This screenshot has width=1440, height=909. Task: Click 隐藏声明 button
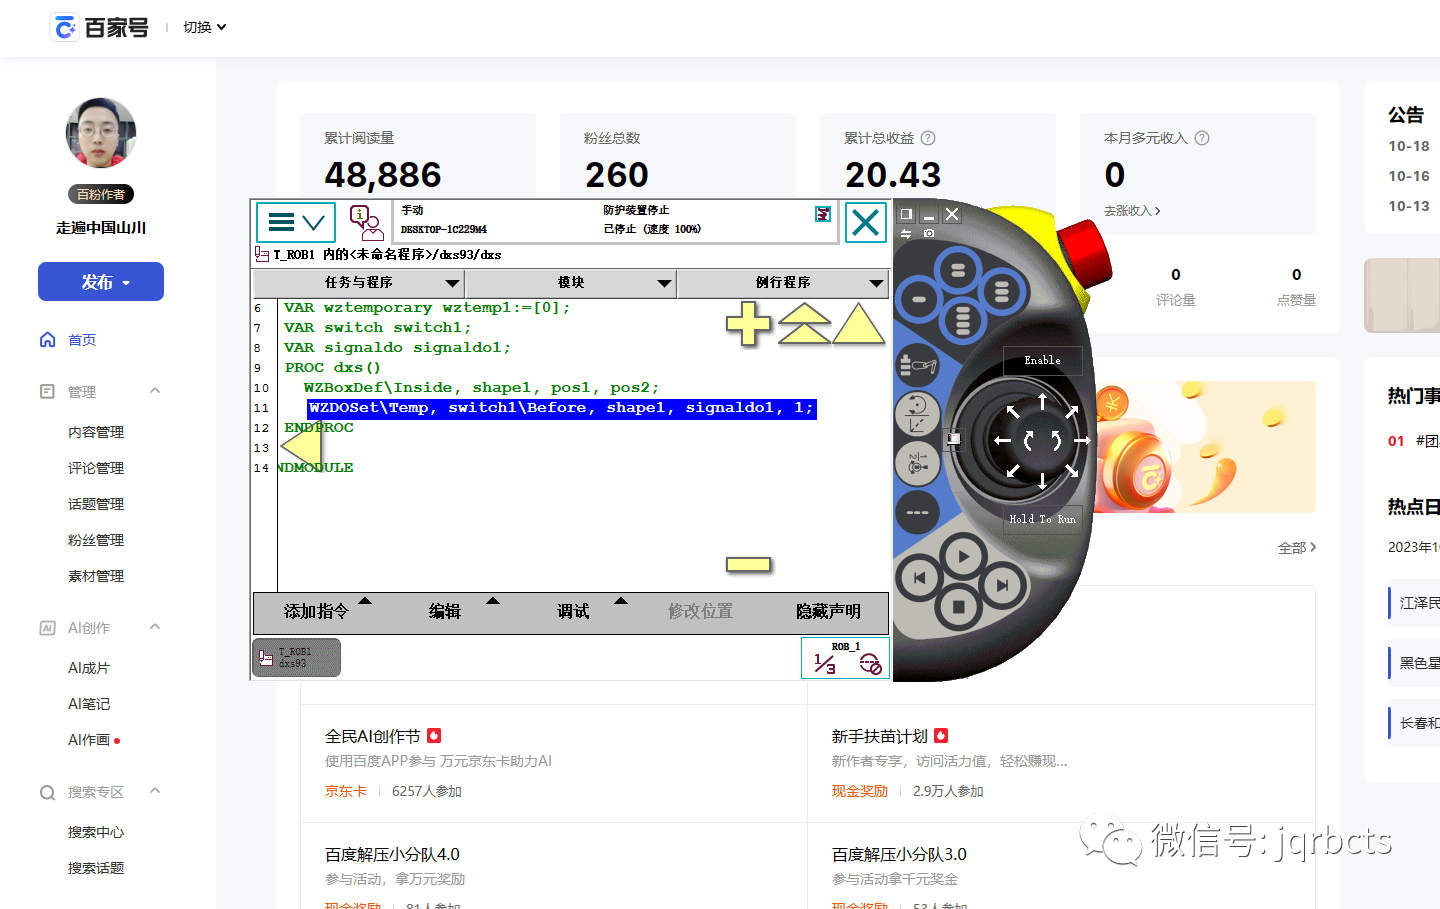coord(828,611)
